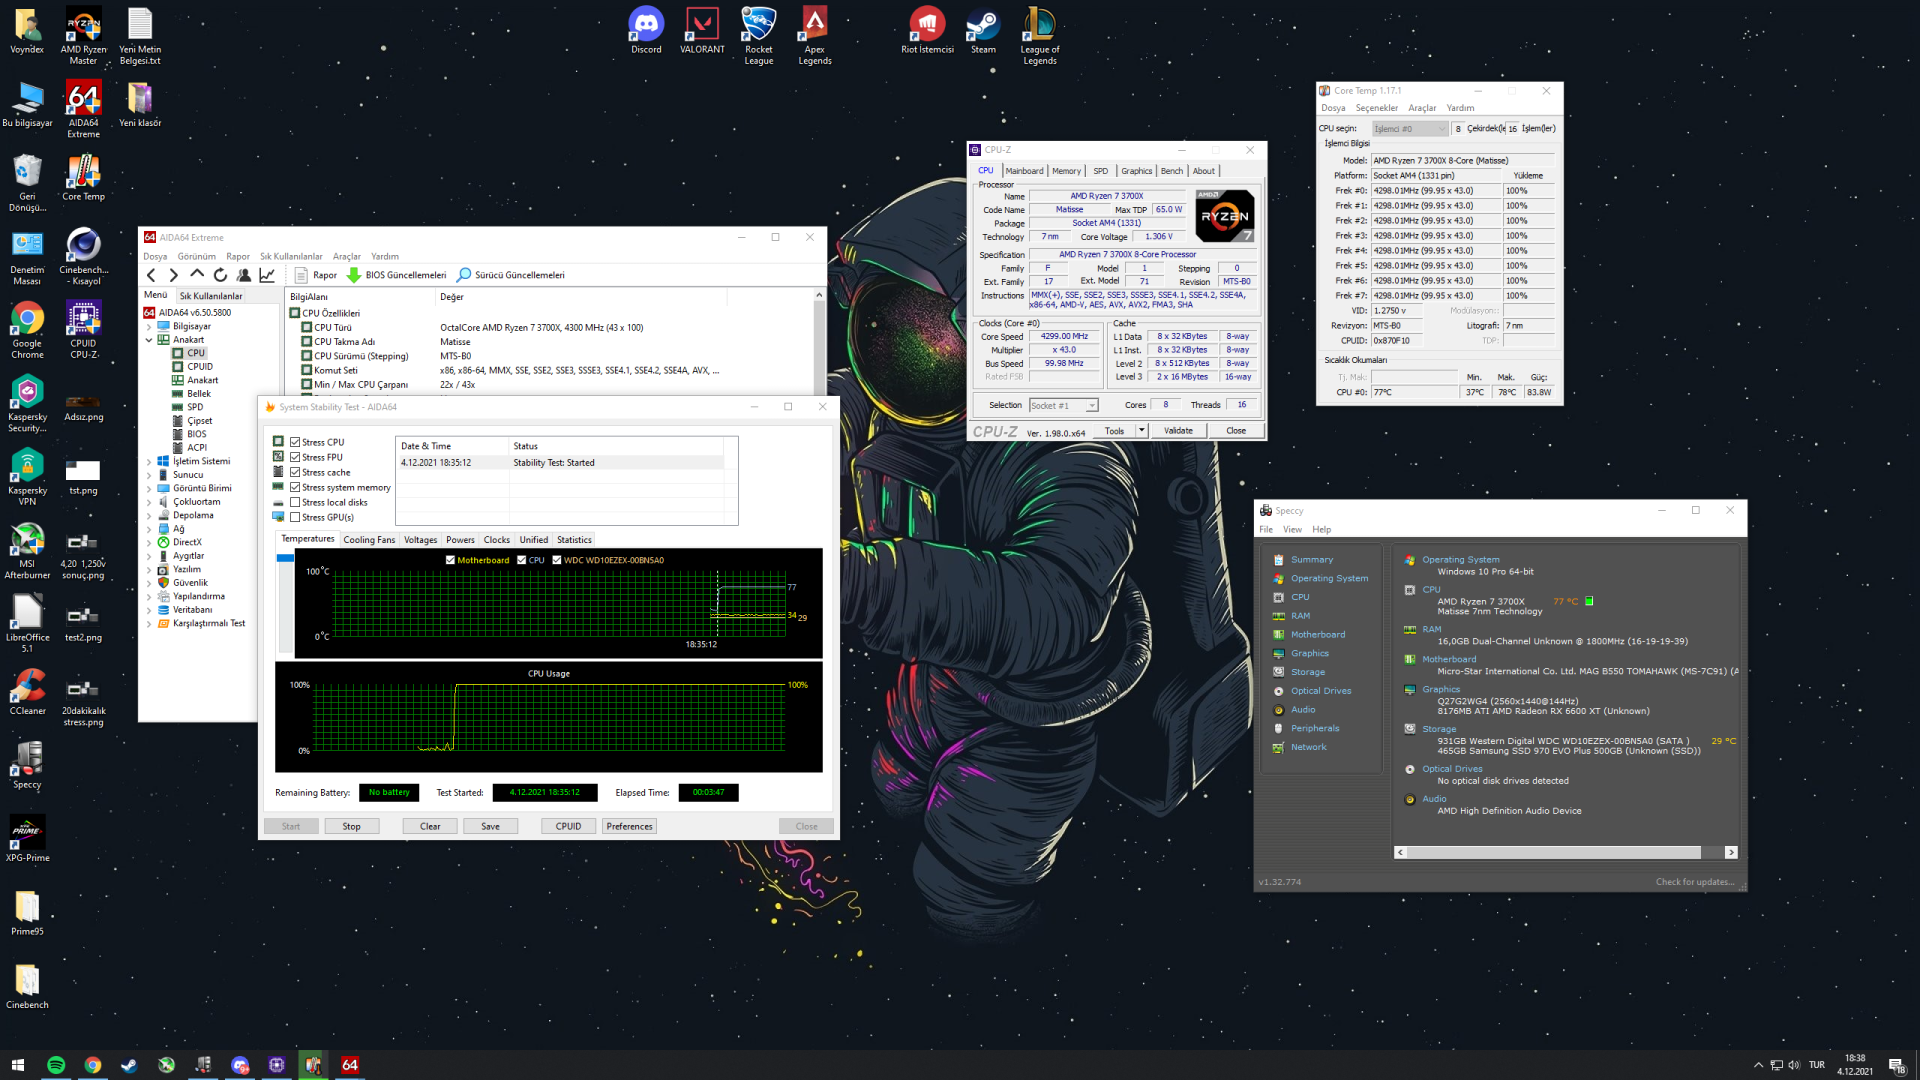Open the Voltages tab in stability test
This screenshot has width=1920, height=1080.
pos(420,540)
